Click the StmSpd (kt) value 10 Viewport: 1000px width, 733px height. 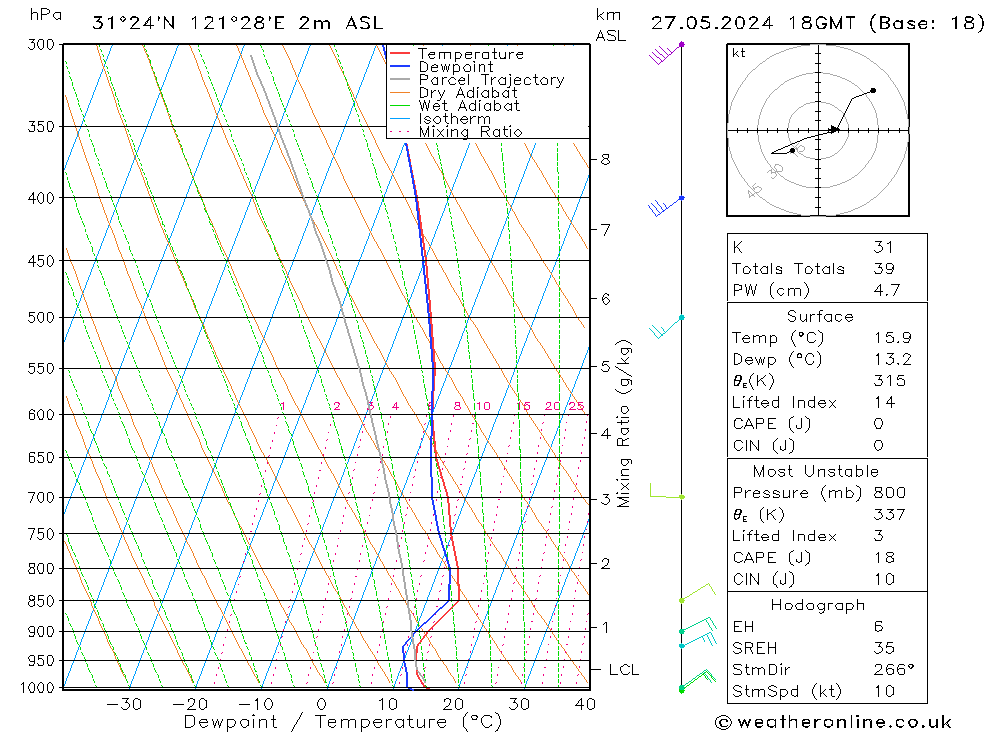pos(884,692)
